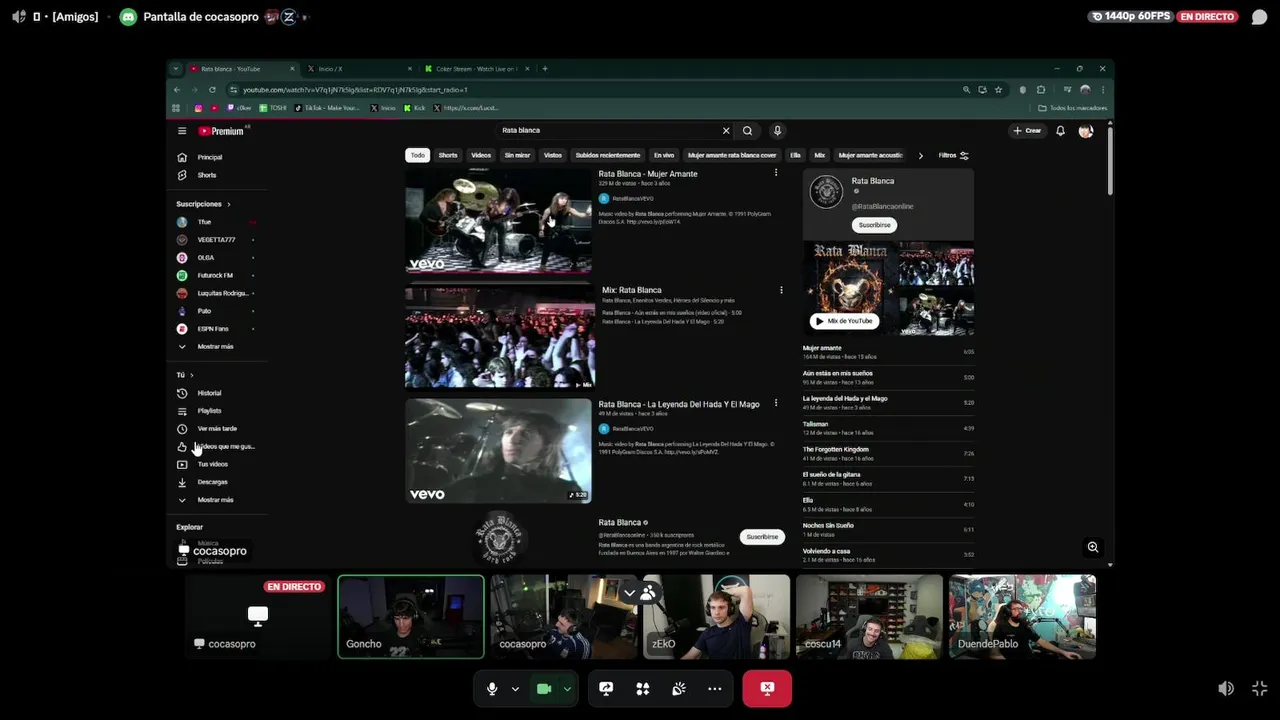Click the zoom magnifier icon on stream
The image size is (1280, 720).
point(1093,547)
